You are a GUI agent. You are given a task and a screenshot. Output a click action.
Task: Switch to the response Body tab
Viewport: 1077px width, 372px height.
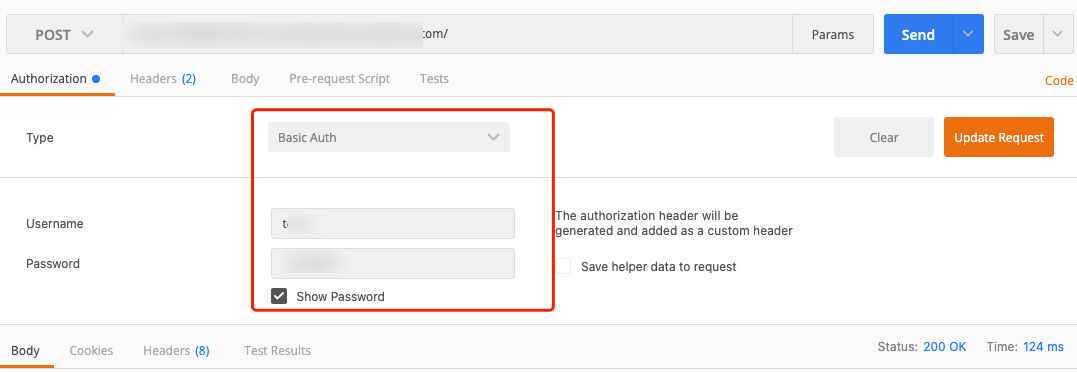point(25,351)
